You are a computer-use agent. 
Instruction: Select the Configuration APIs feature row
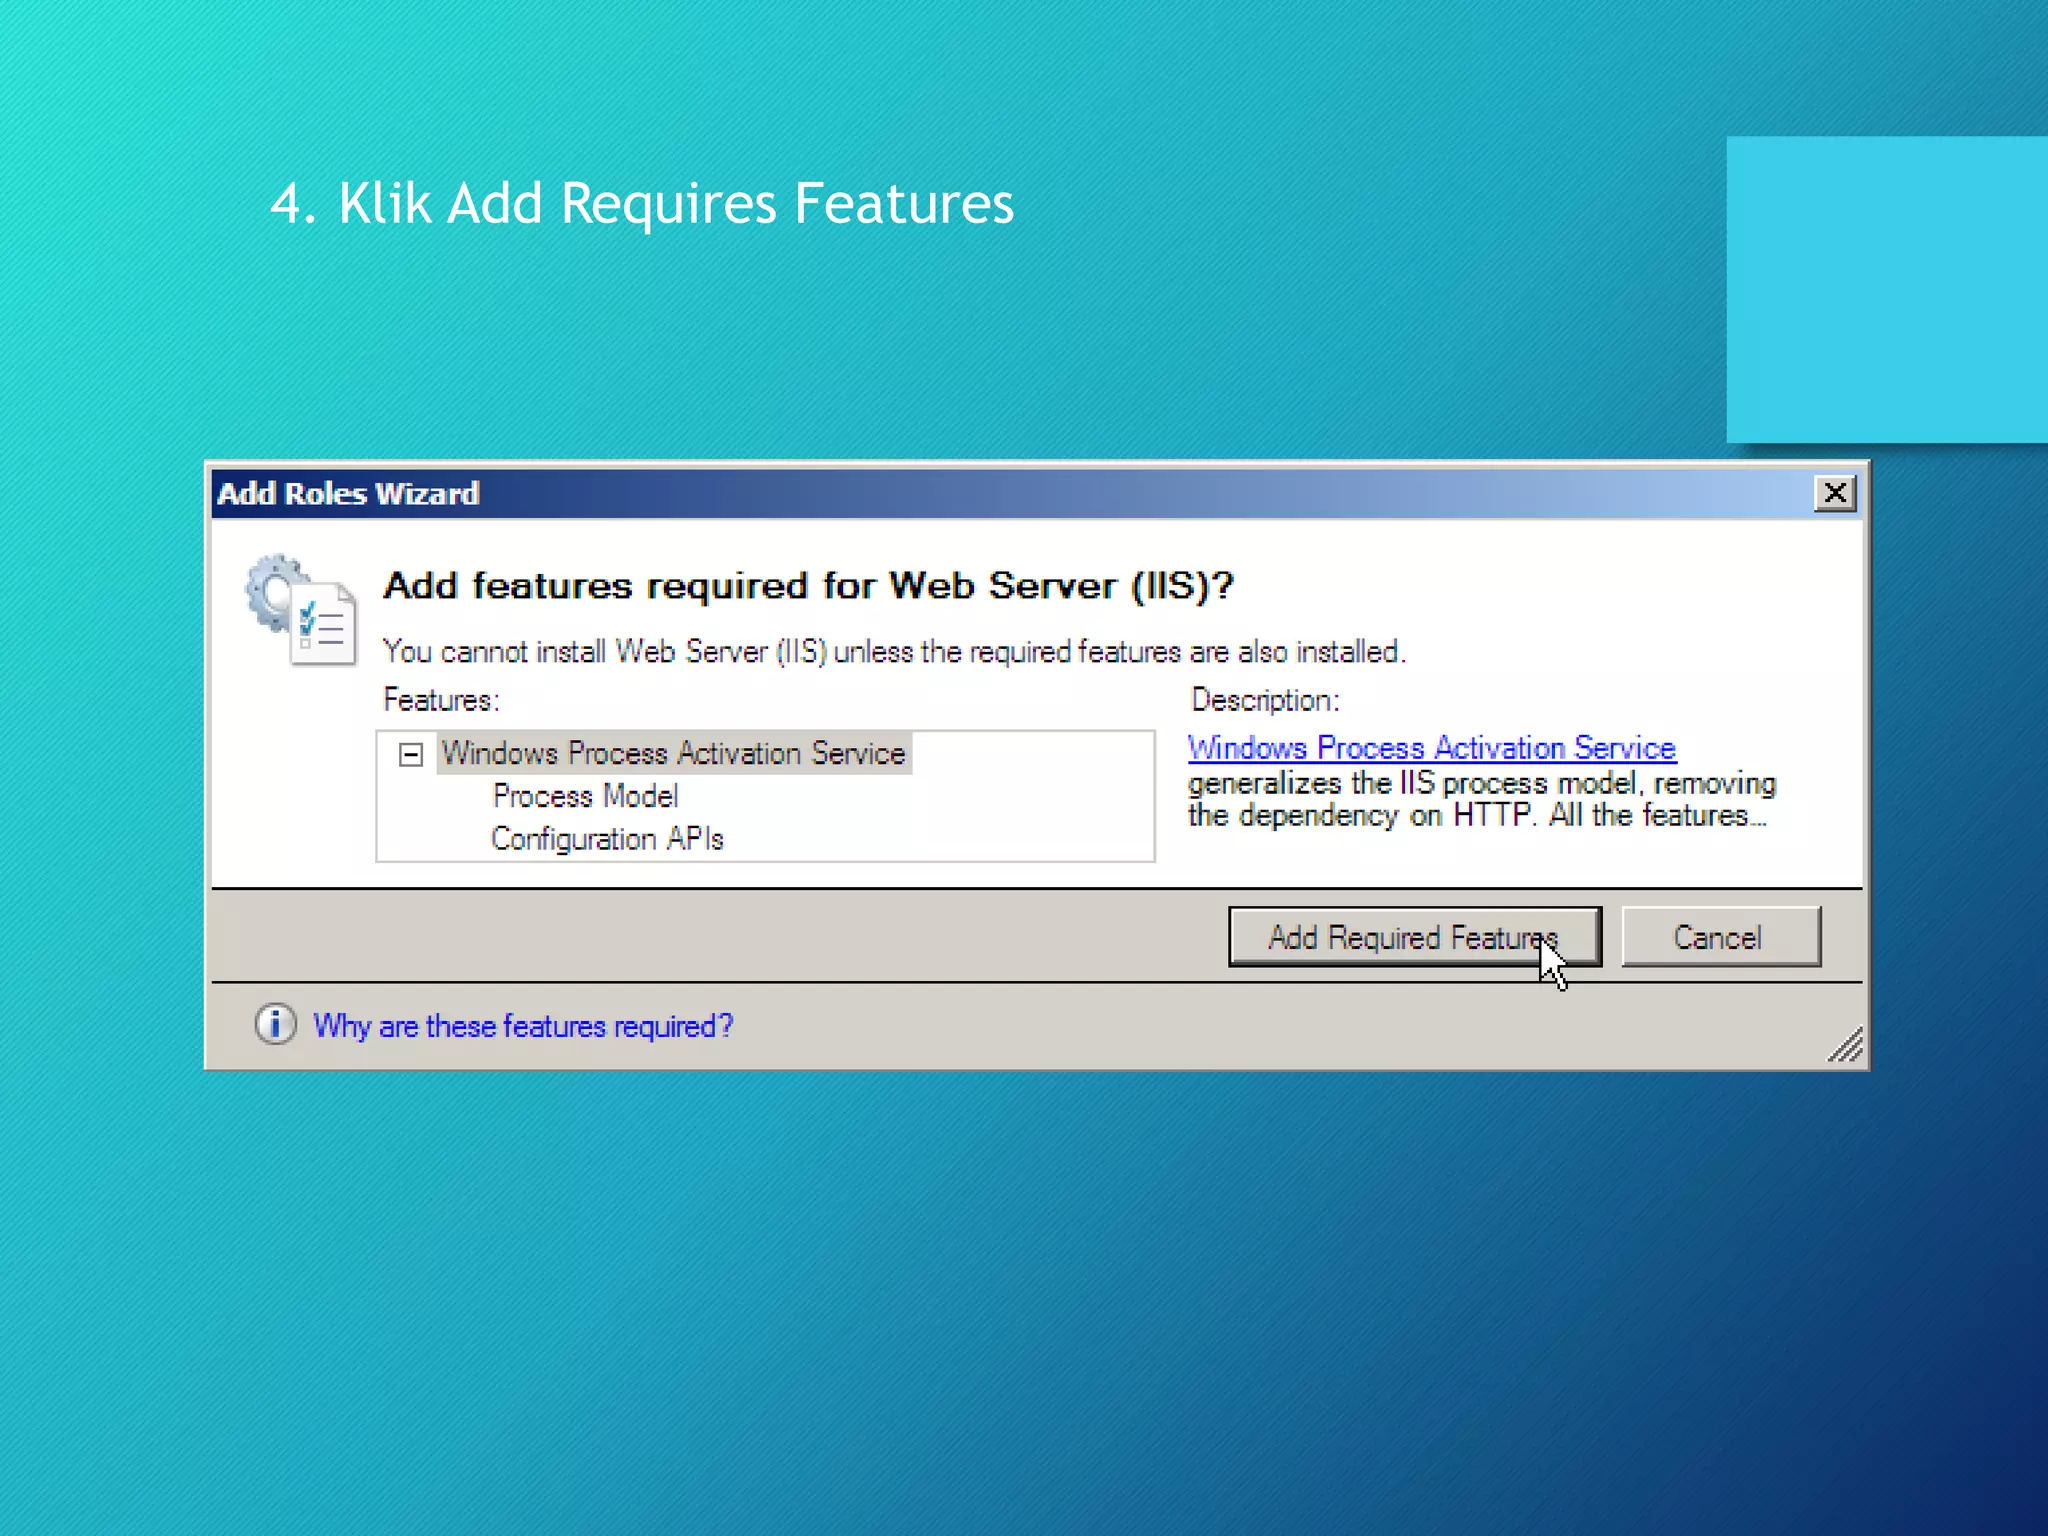pyautogui.click(x=607, y=838)
